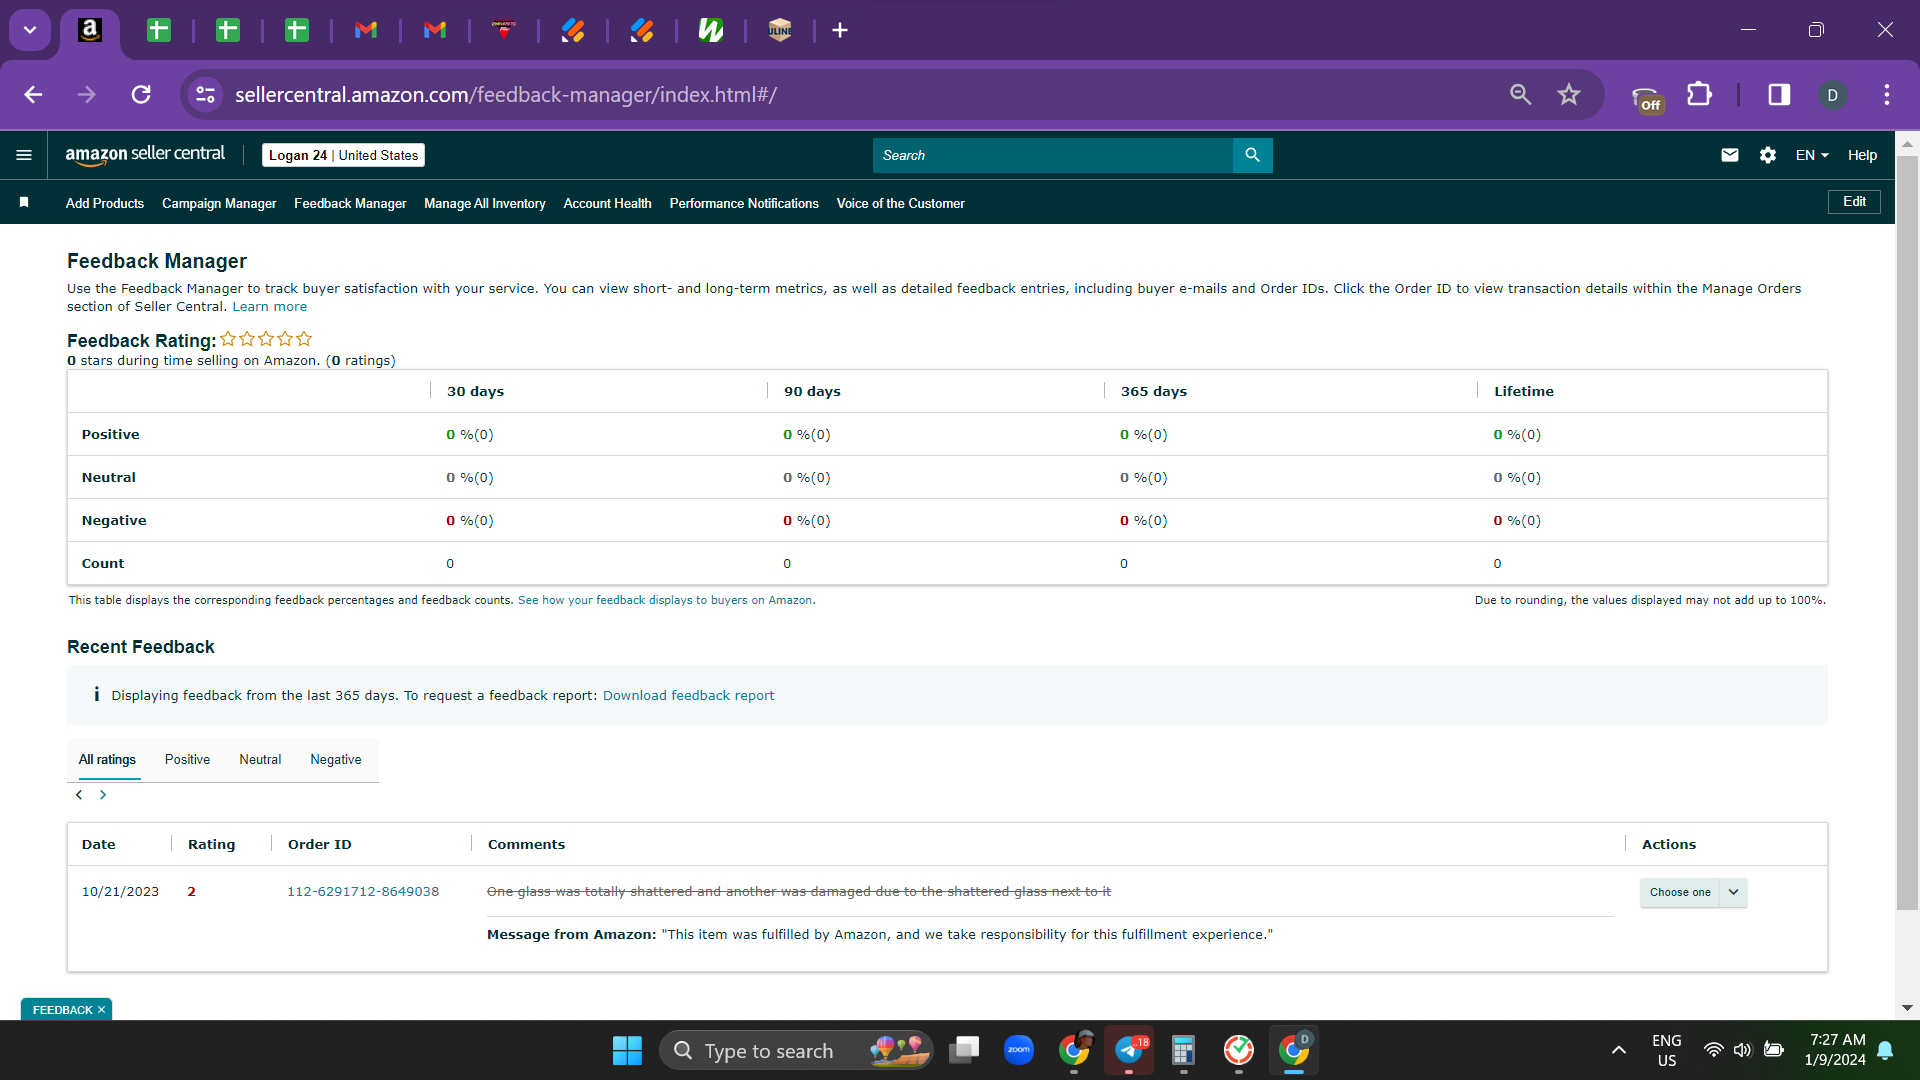Image resolution: width=1920 pixels, height=1080 pixels.
Task: Click the Edit button in the nav bar
Action: (x=1854, y=202)
